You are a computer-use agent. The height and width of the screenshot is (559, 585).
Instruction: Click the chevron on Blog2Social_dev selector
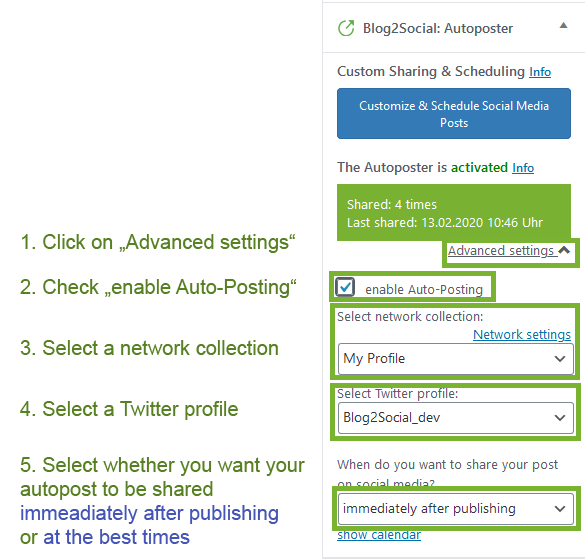click(560, 418)
